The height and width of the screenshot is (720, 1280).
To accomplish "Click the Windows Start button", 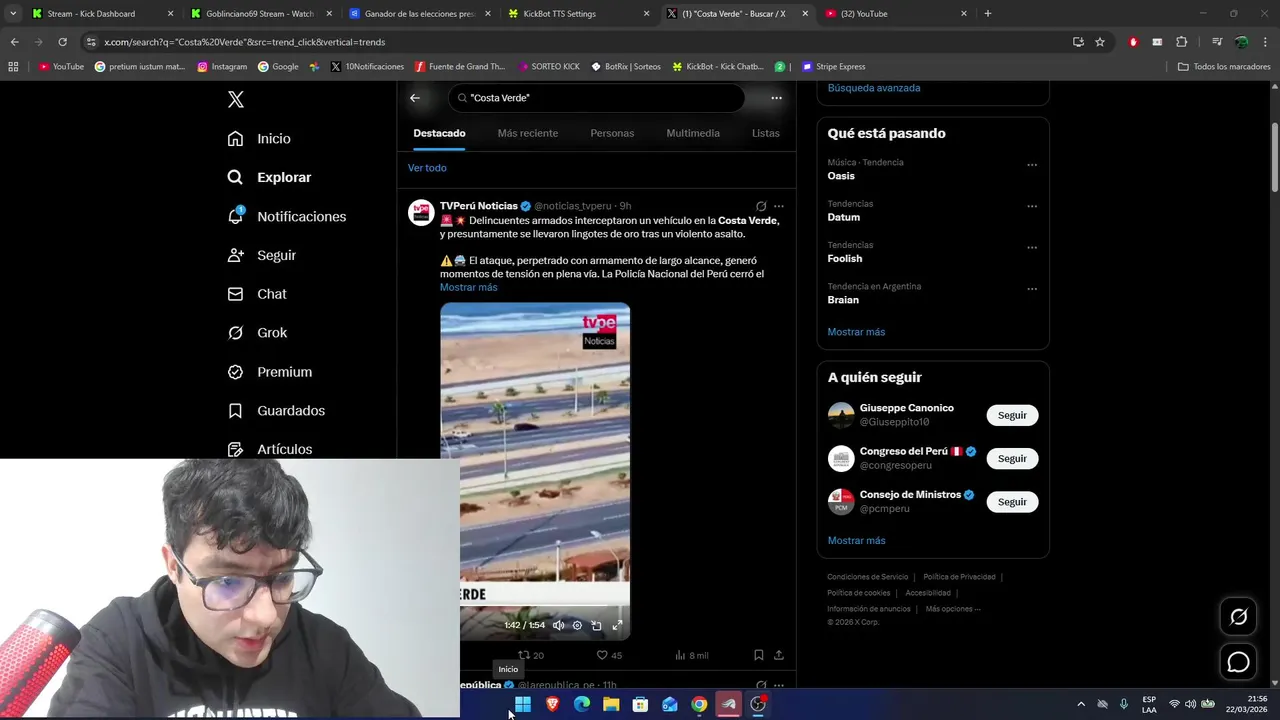I will (523, 704).
